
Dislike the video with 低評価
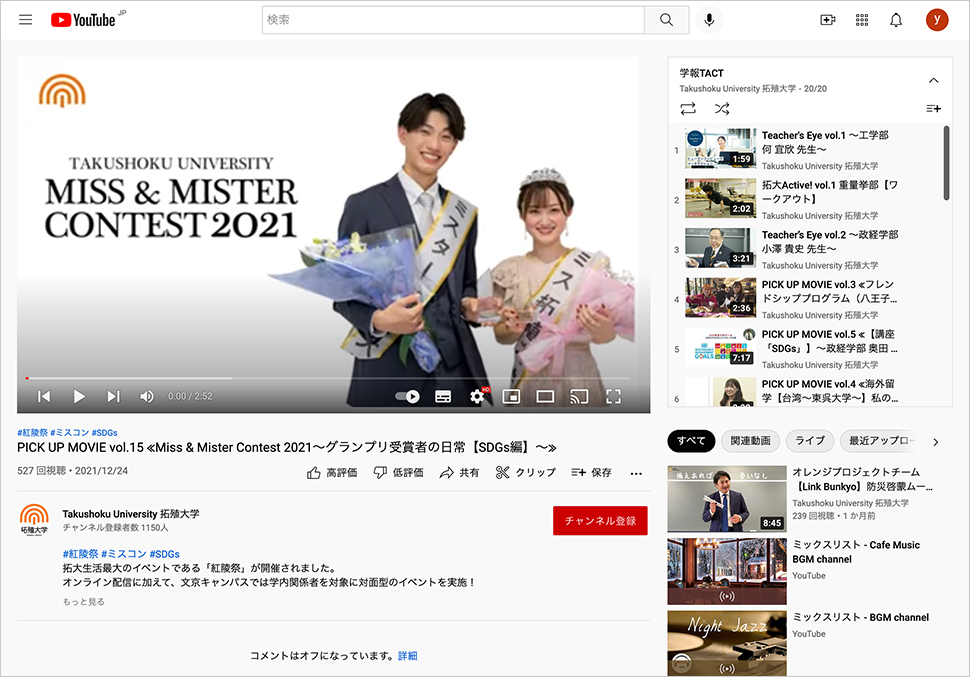pyautogui.click(x=399, y=473)
